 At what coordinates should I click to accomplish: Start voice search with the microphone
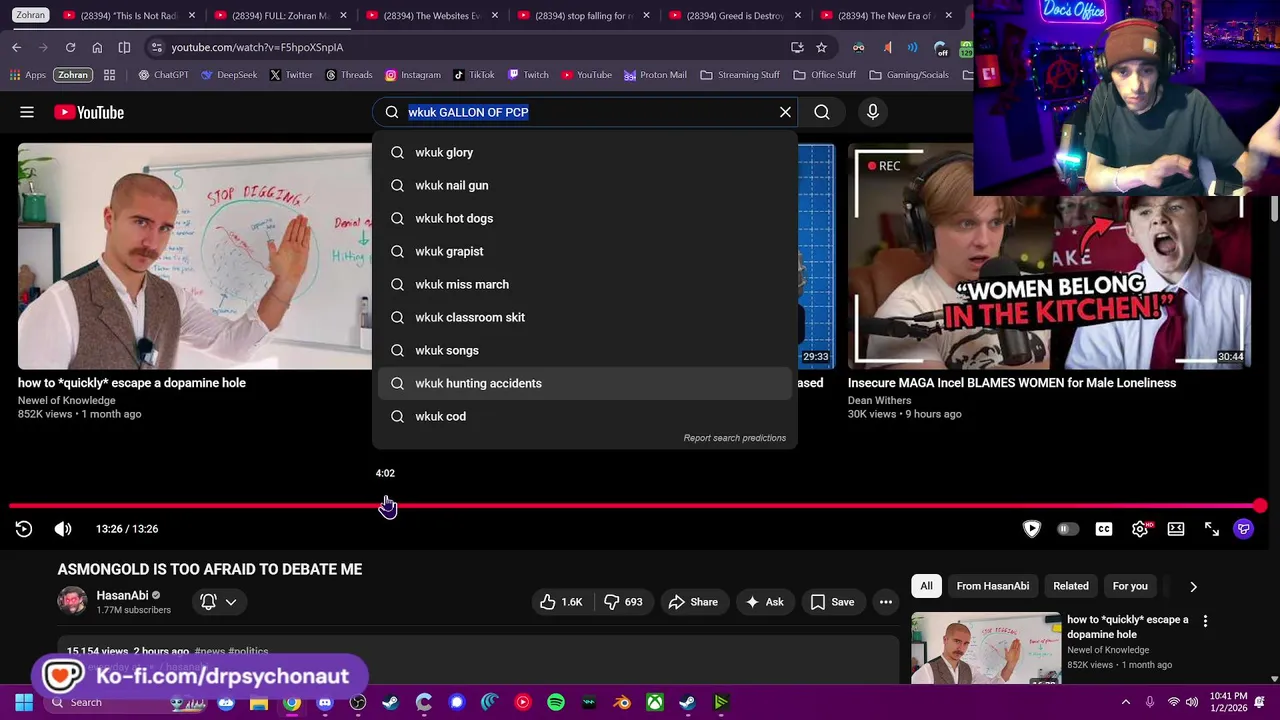pos(873,112)
